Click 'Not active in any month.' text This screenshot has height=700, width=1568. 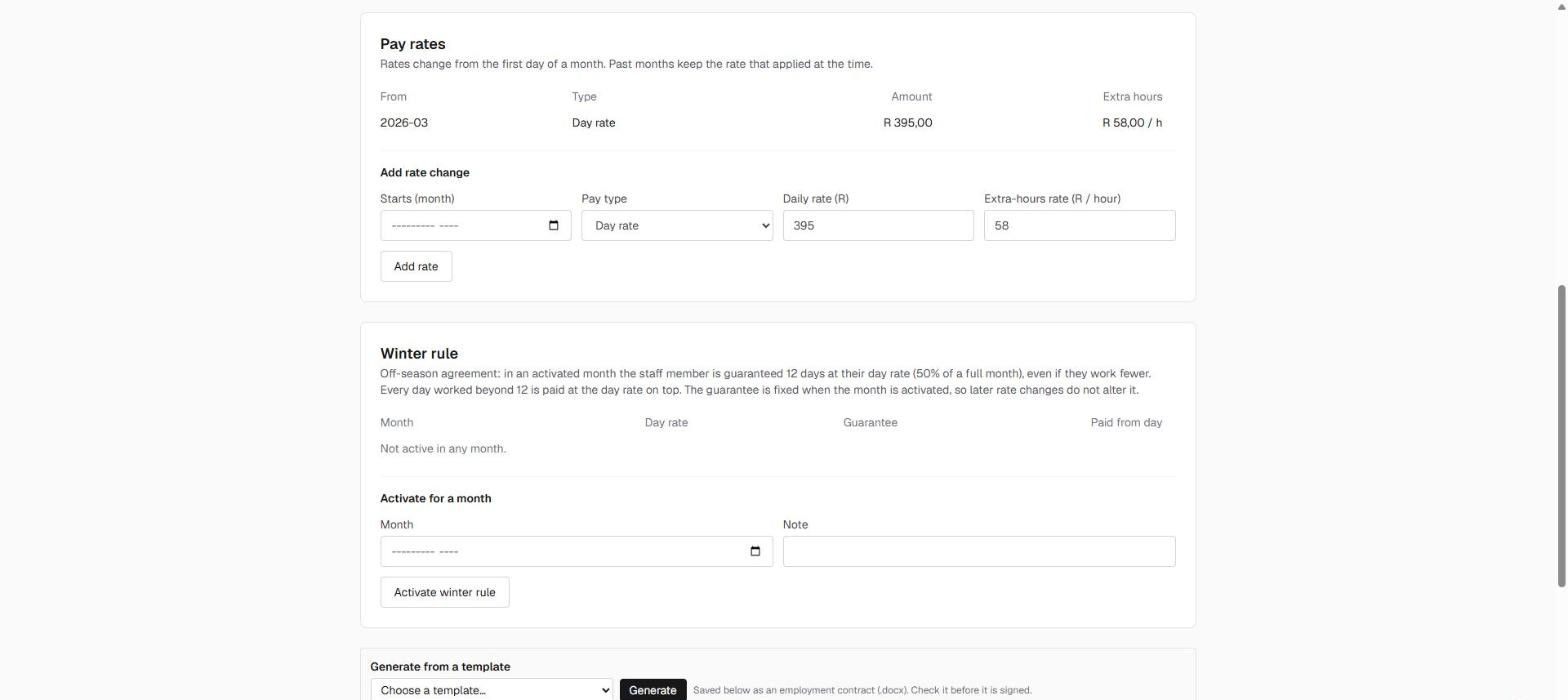coord(443,449)
